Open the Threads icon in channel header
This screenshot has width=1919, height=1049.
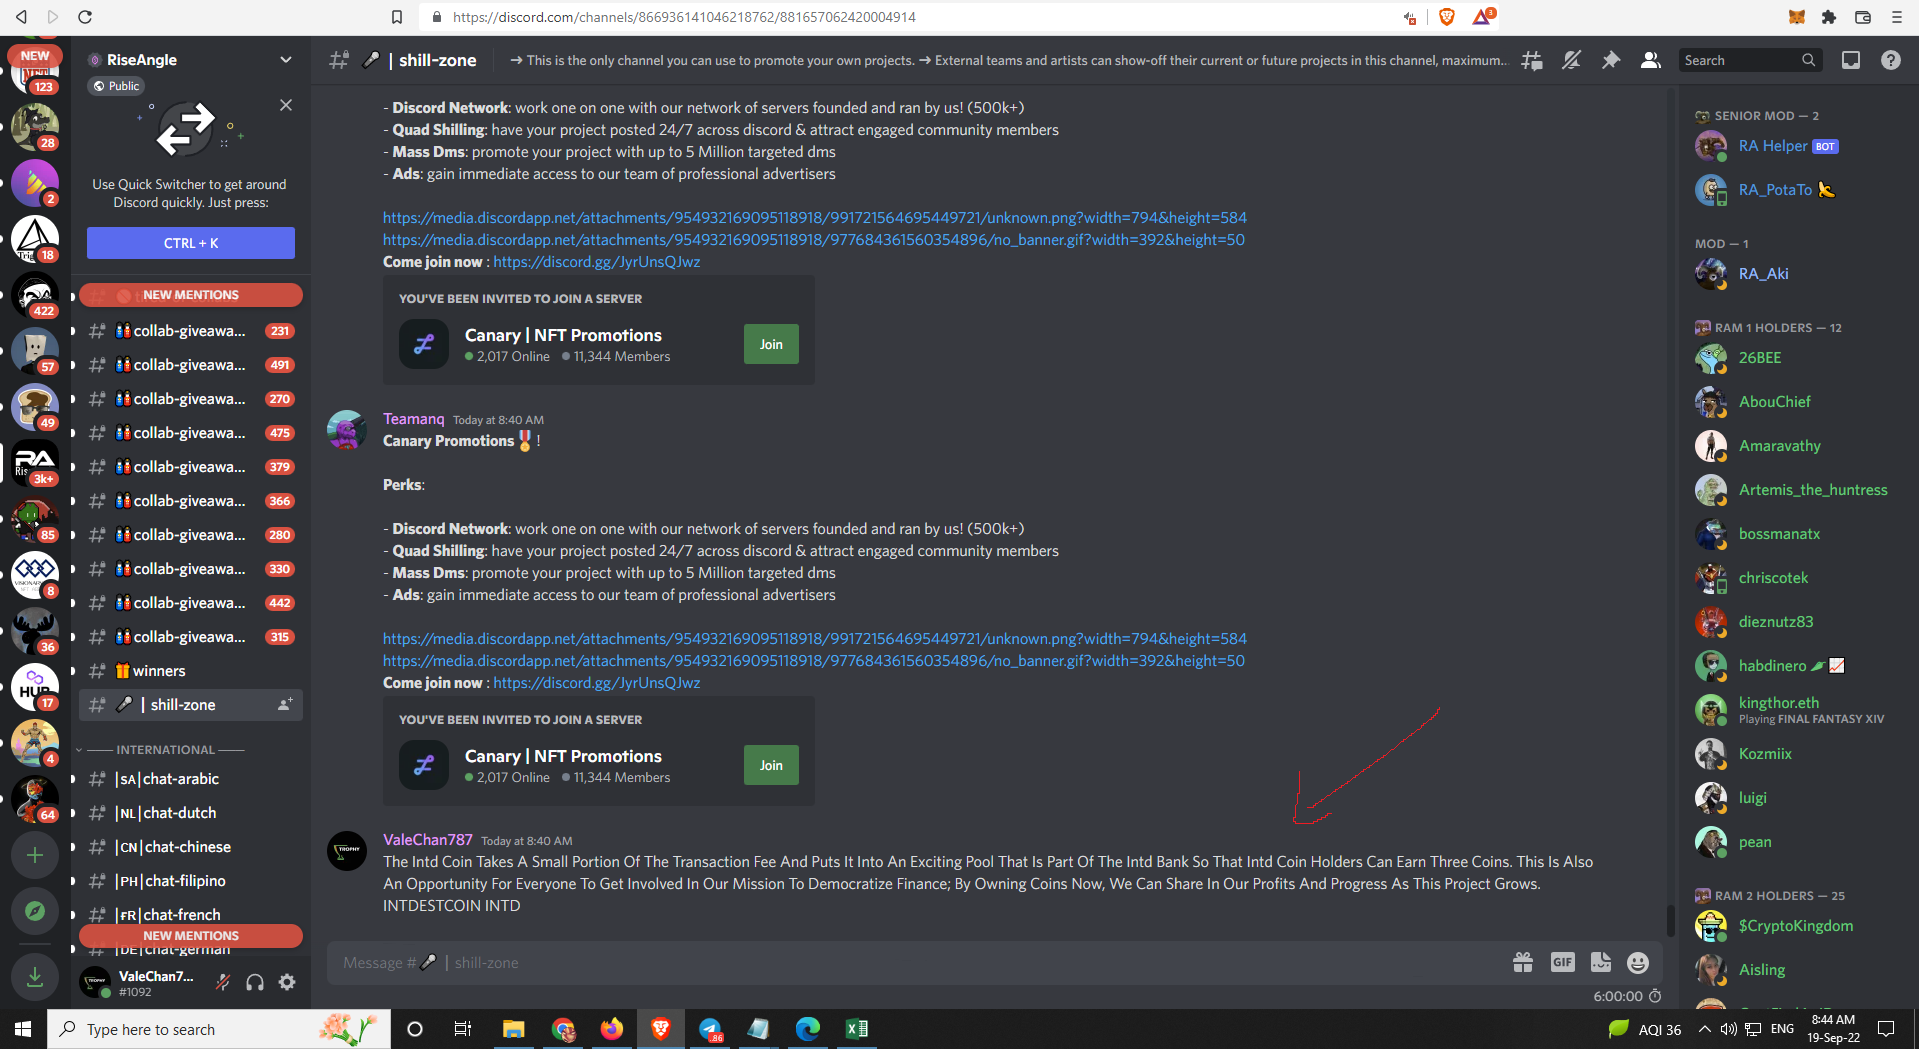click(1531, 61)
